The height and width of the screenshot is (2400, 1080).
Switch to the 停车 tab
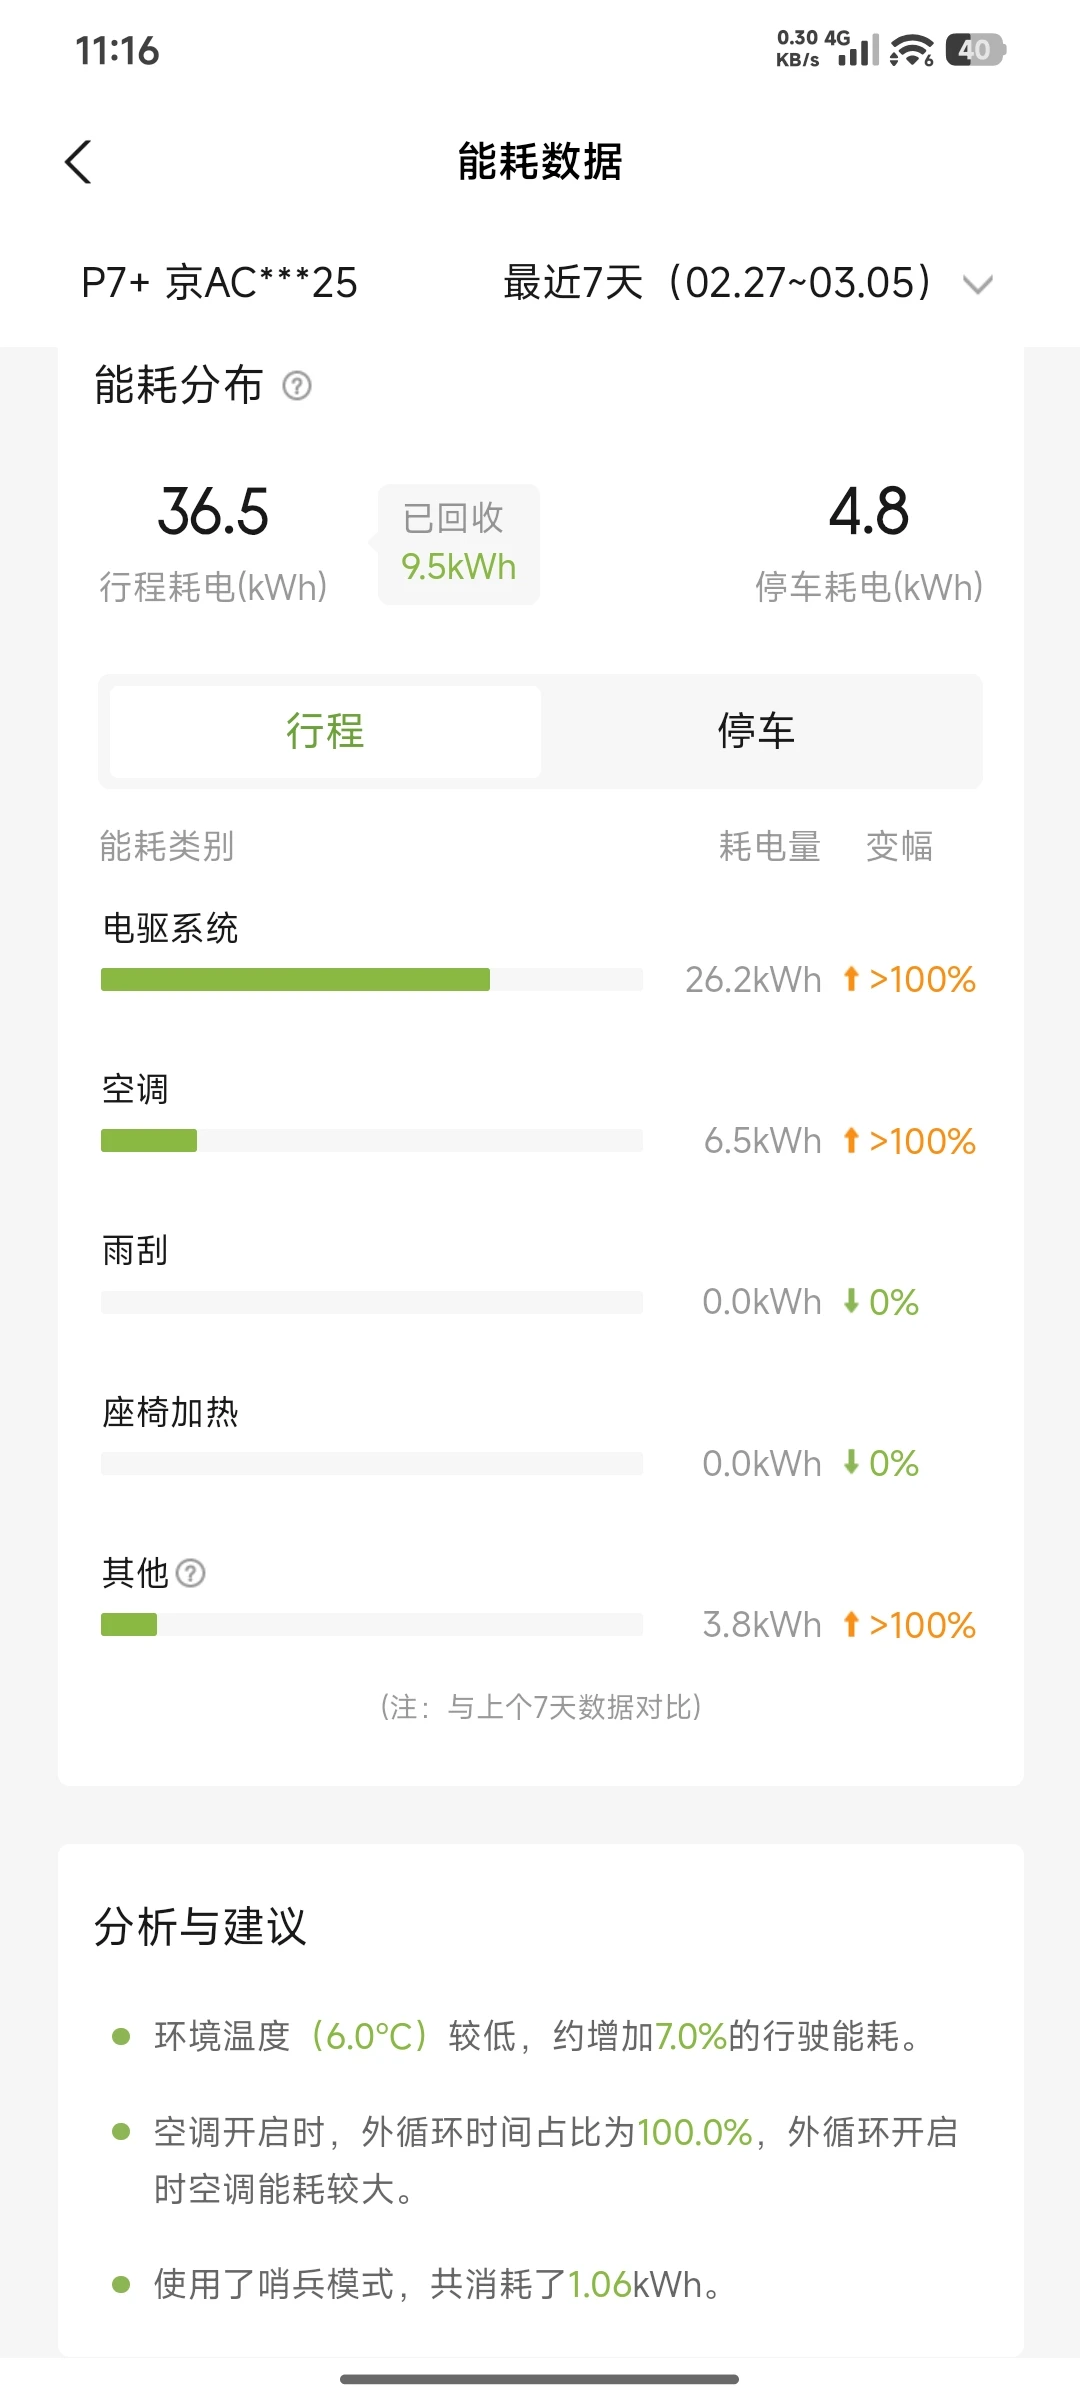click(756, 731)
